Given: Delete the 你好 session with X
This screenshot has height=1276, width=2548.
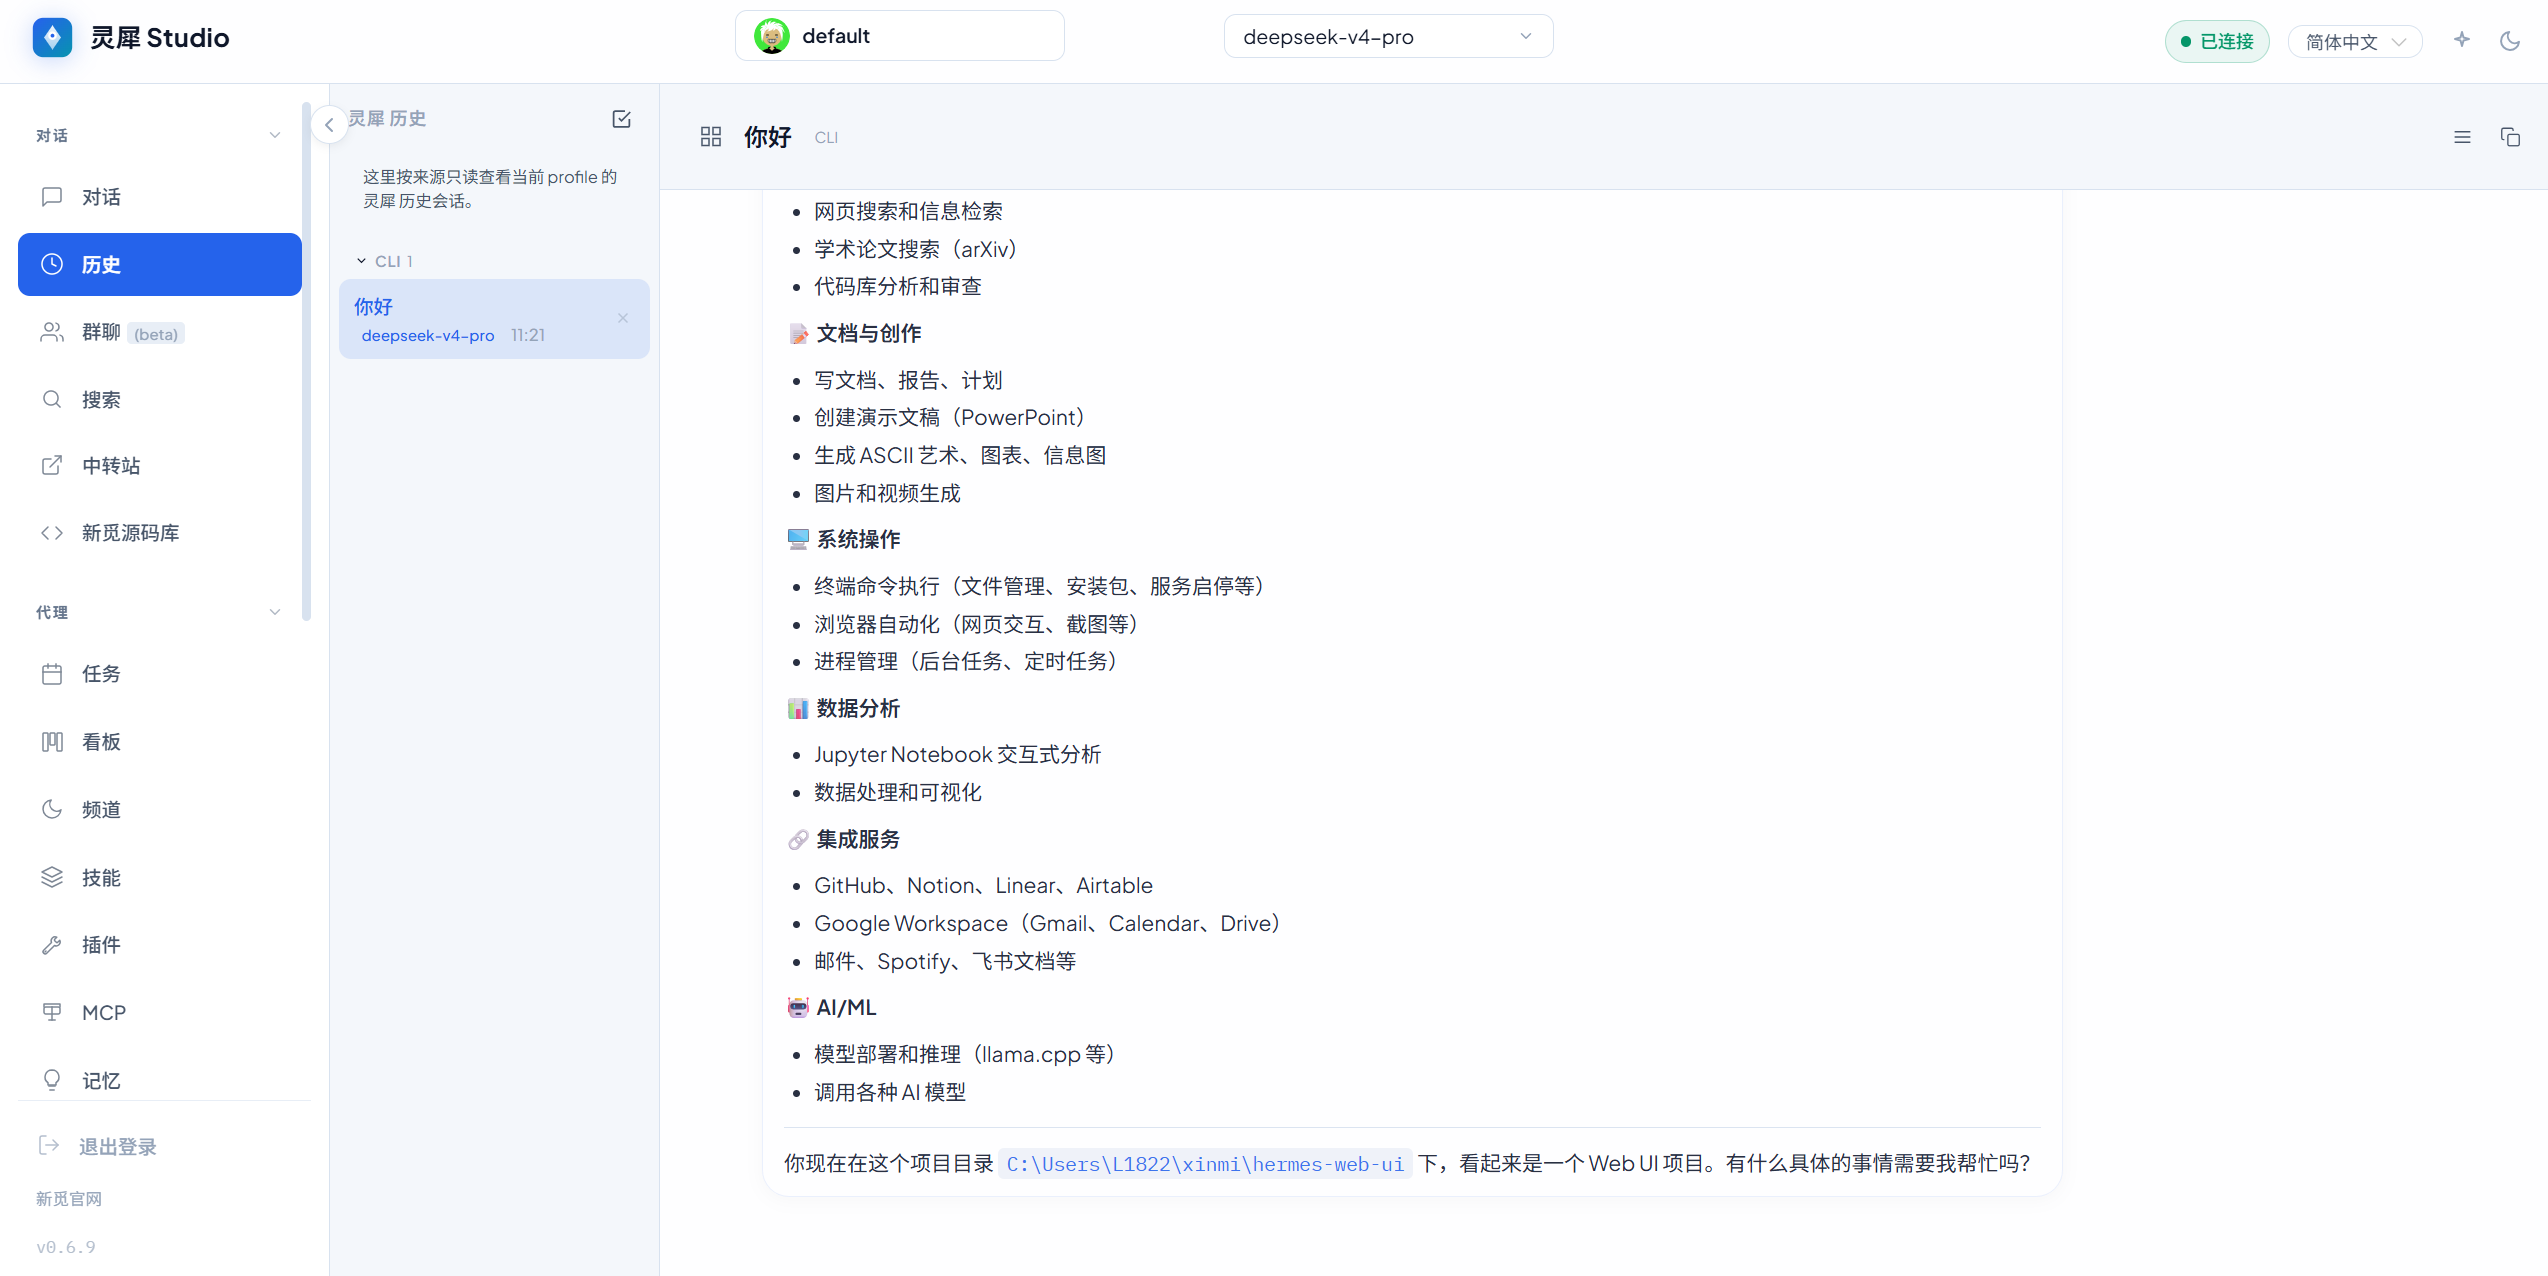Looking at the screenshot, I should click(x=623, y=318).
